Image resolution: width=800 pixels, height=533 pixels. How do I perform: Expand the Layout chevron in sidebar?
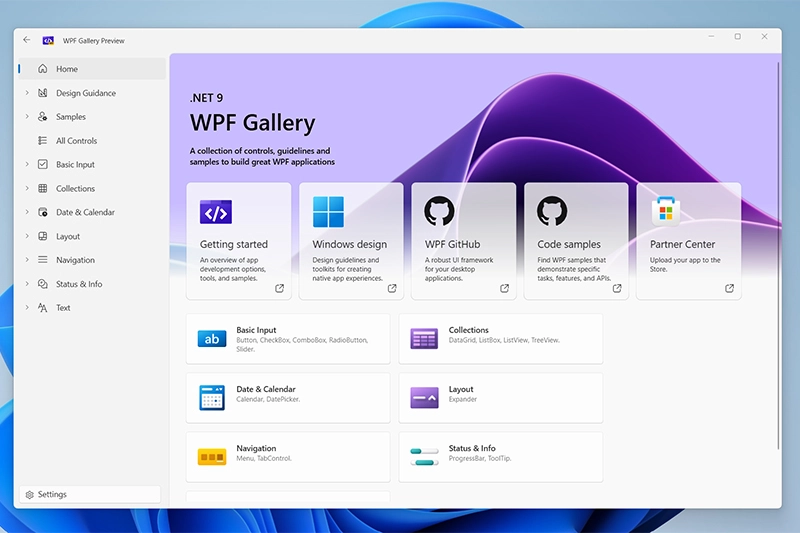(x=27, y=236)
